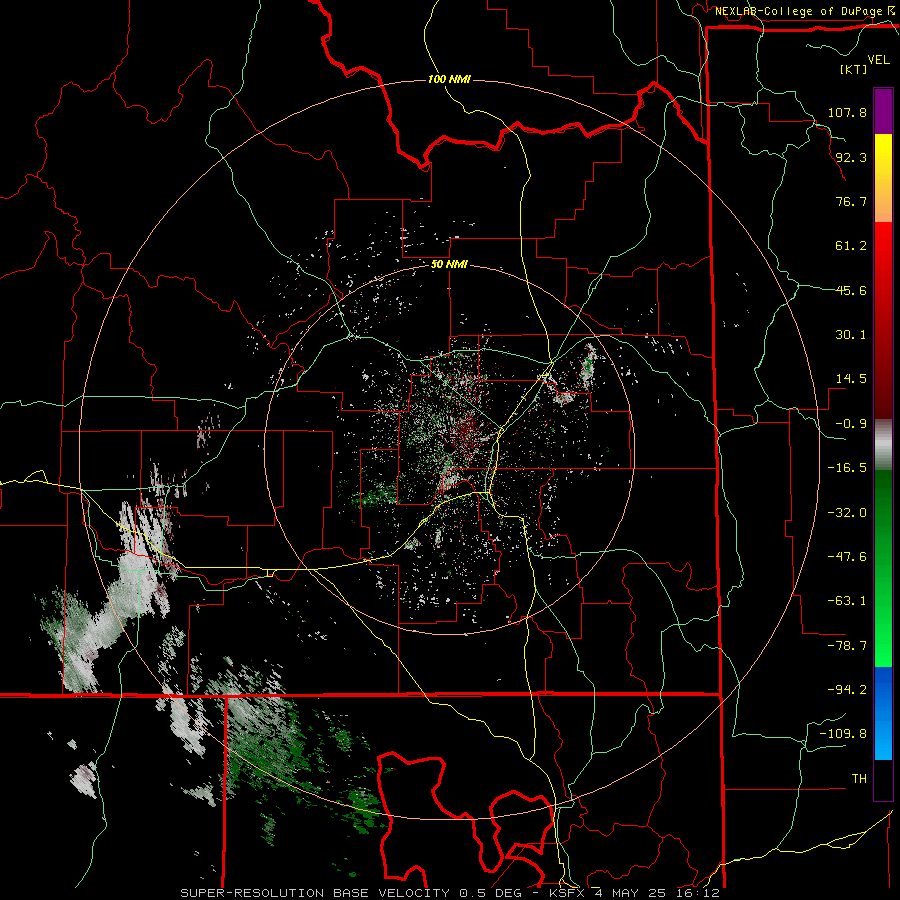900x900 pixels.
Task: Click the 14.5 legend value
Action: [x=851, y=379]
